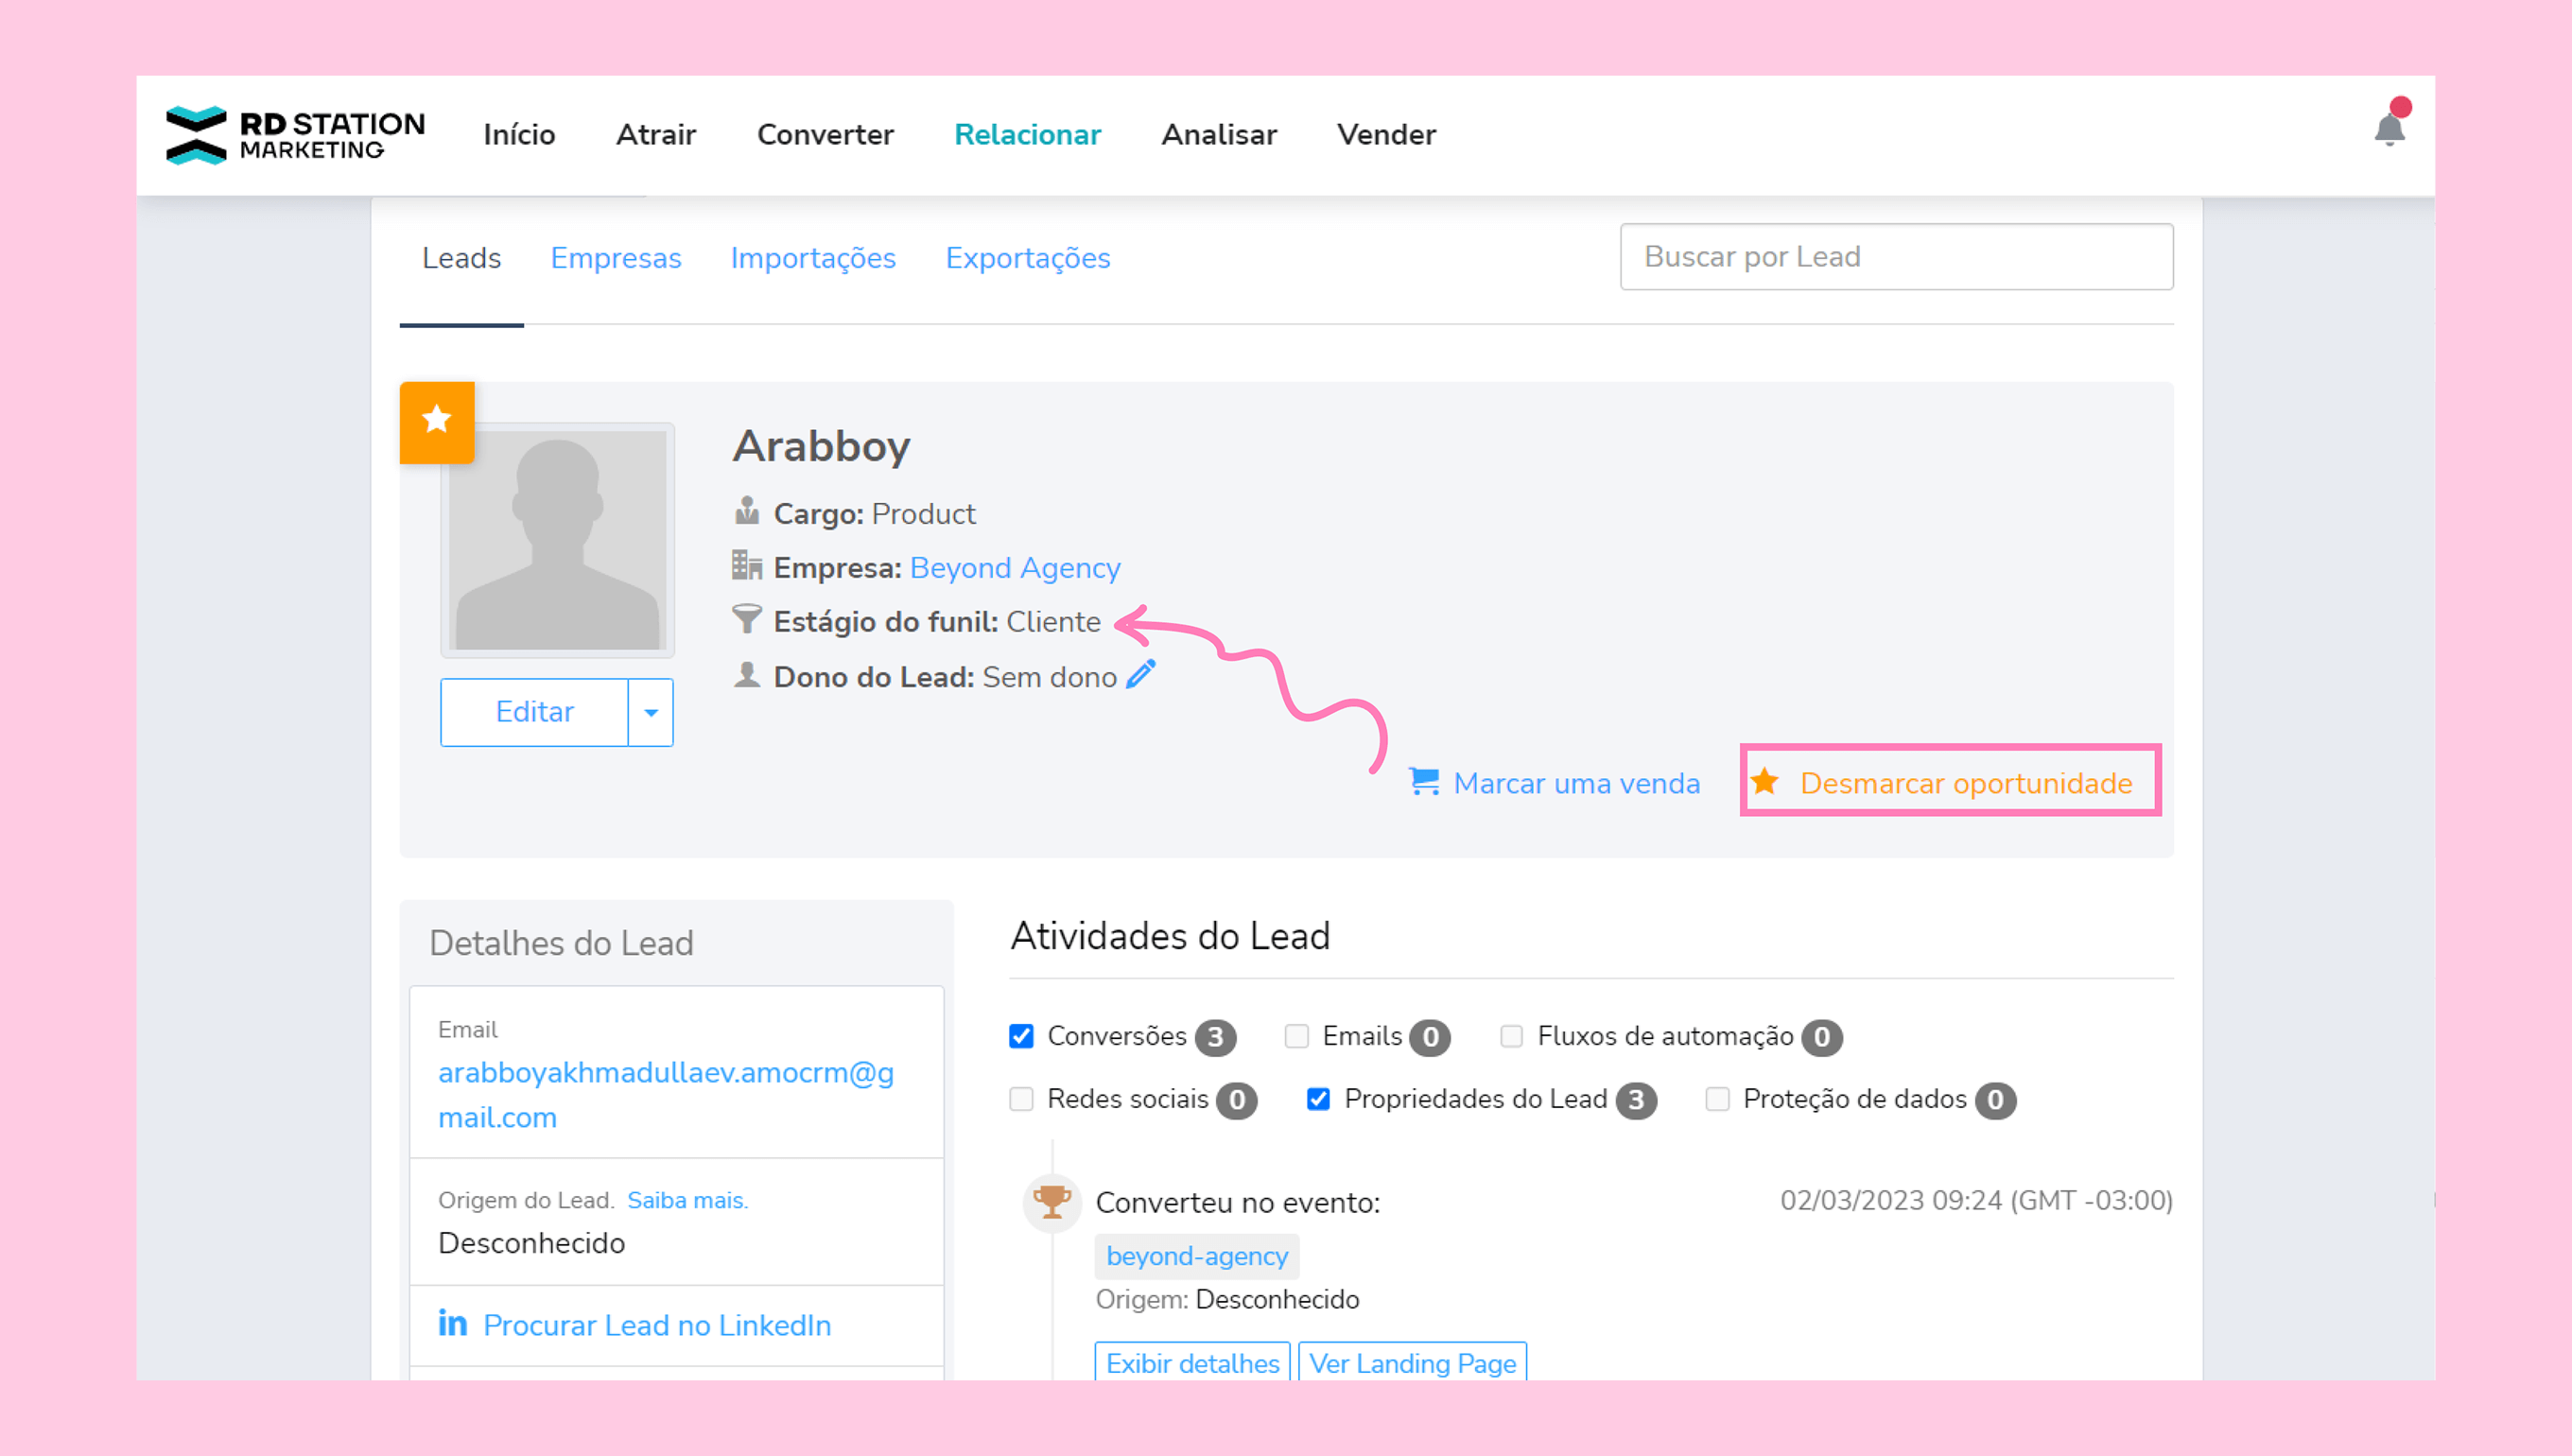2572x1456 pixels.
Task: Toggle the Propriedades do Lead checkbox
Action: click(x=1318, y=1099)
